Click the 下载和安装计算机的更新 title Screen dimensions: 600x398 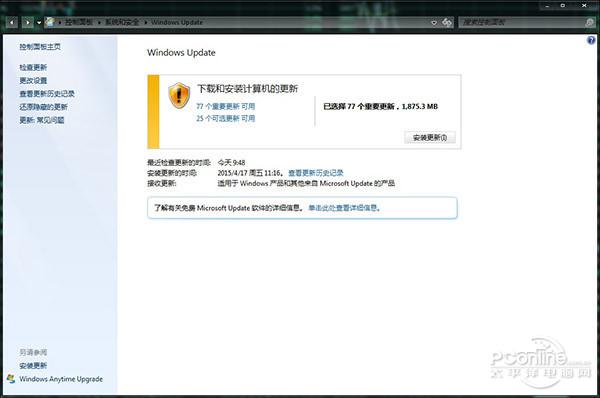(248, 89)
